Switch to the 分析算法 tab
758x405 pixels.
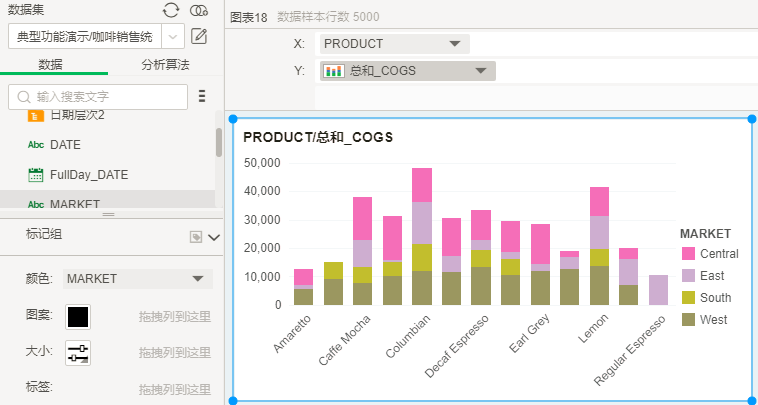click(165, 65)
